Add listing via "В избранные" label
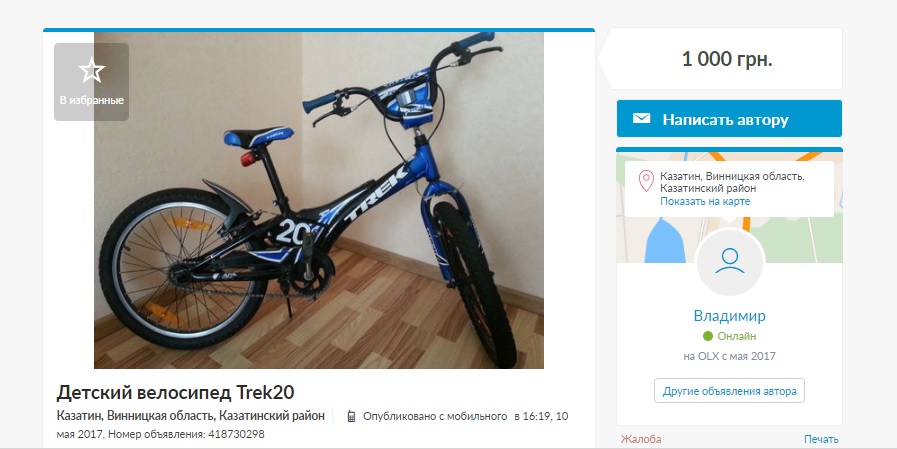Viewport: 897px width, 449px height. click(92, 100)
